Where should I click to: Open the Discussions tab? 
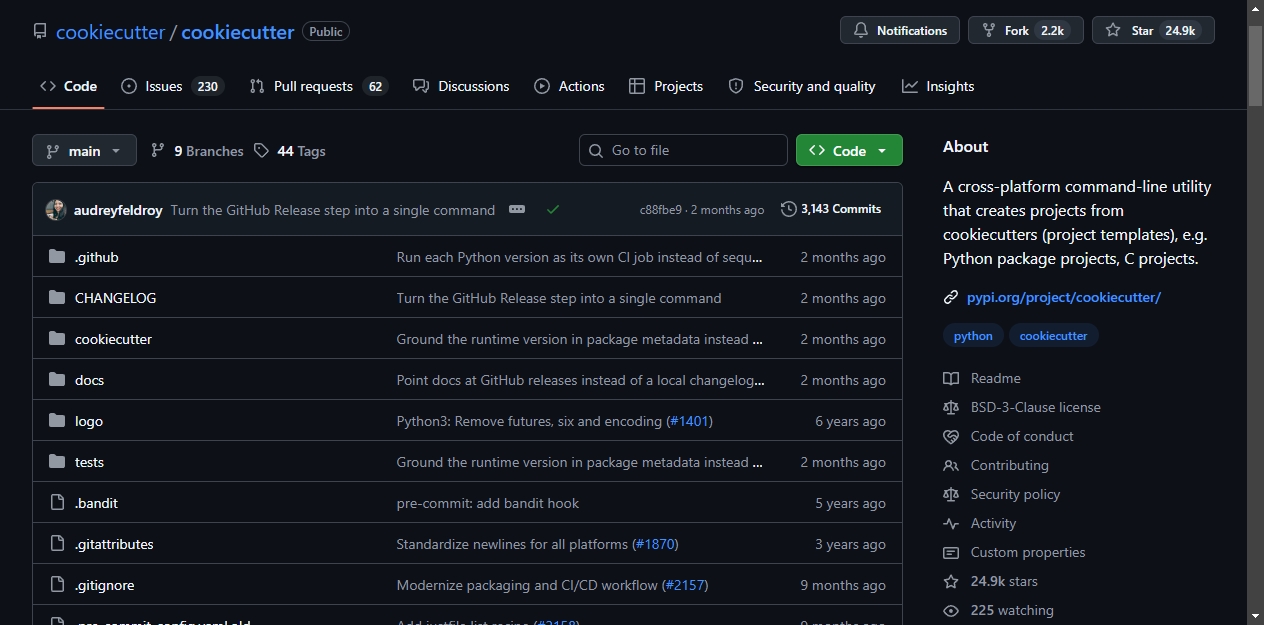(x=461, y=86)
